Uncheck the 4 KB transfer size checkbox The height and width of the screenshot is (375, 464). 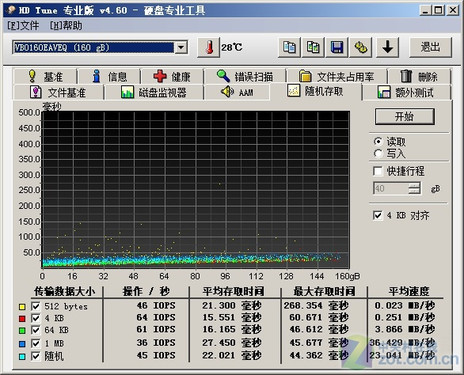(x=36, y=318)
